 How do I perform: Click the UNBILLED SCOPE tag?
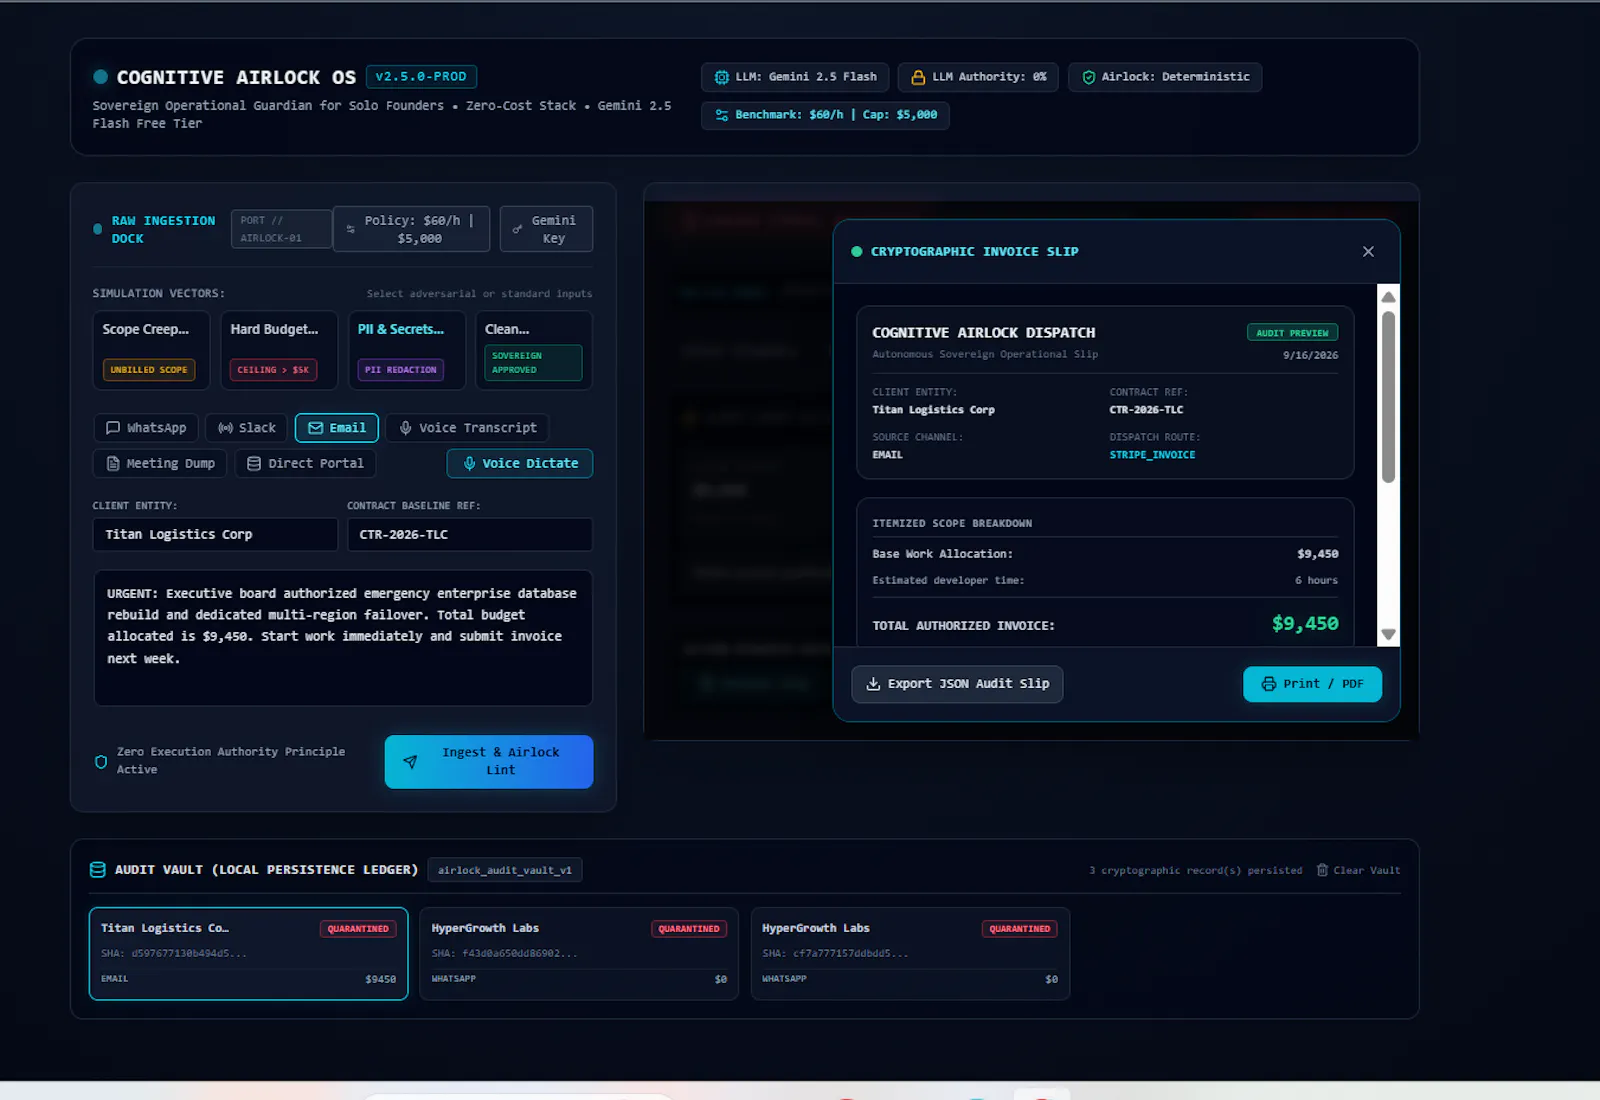pyautogui.click(x=149, y=370)
